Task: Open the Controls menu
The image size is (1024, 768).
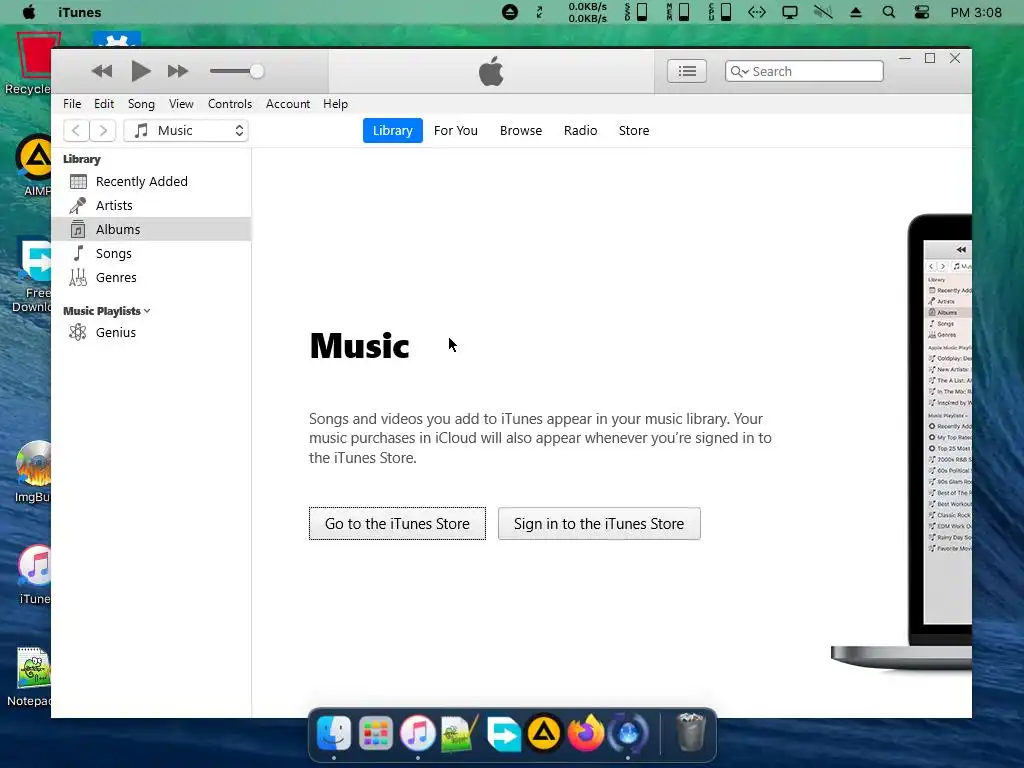Action: pyautogui.click(x=229, y=104)
